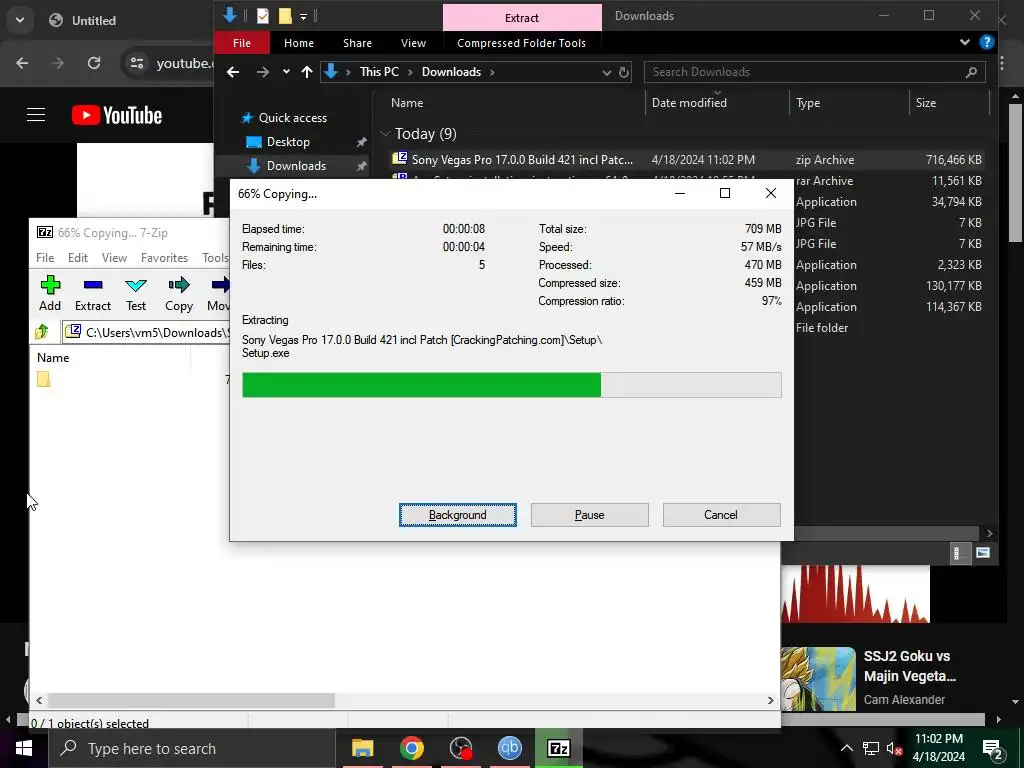
Task: Sort by Type column header
Action: (x=808, y=103)
